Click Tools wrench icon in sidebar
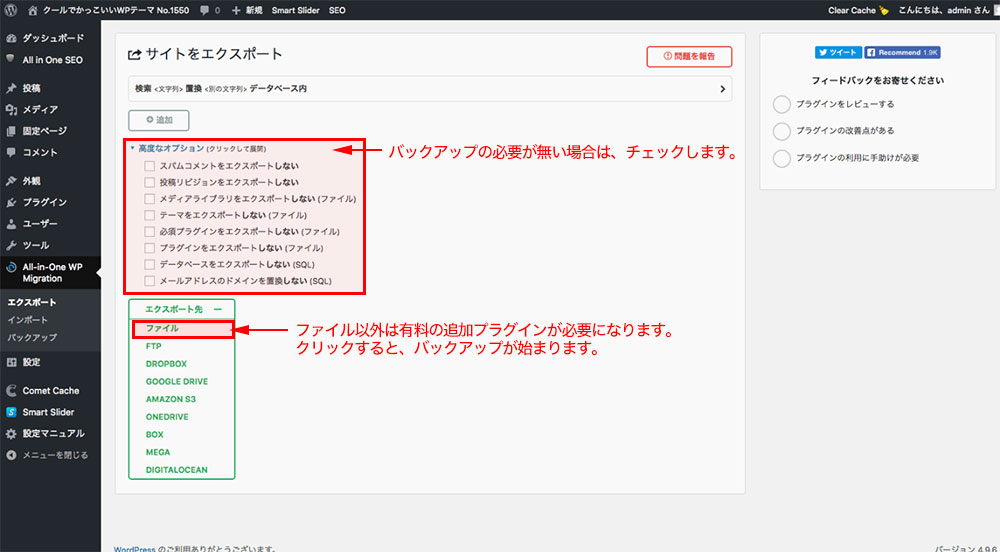 (11, 245)
